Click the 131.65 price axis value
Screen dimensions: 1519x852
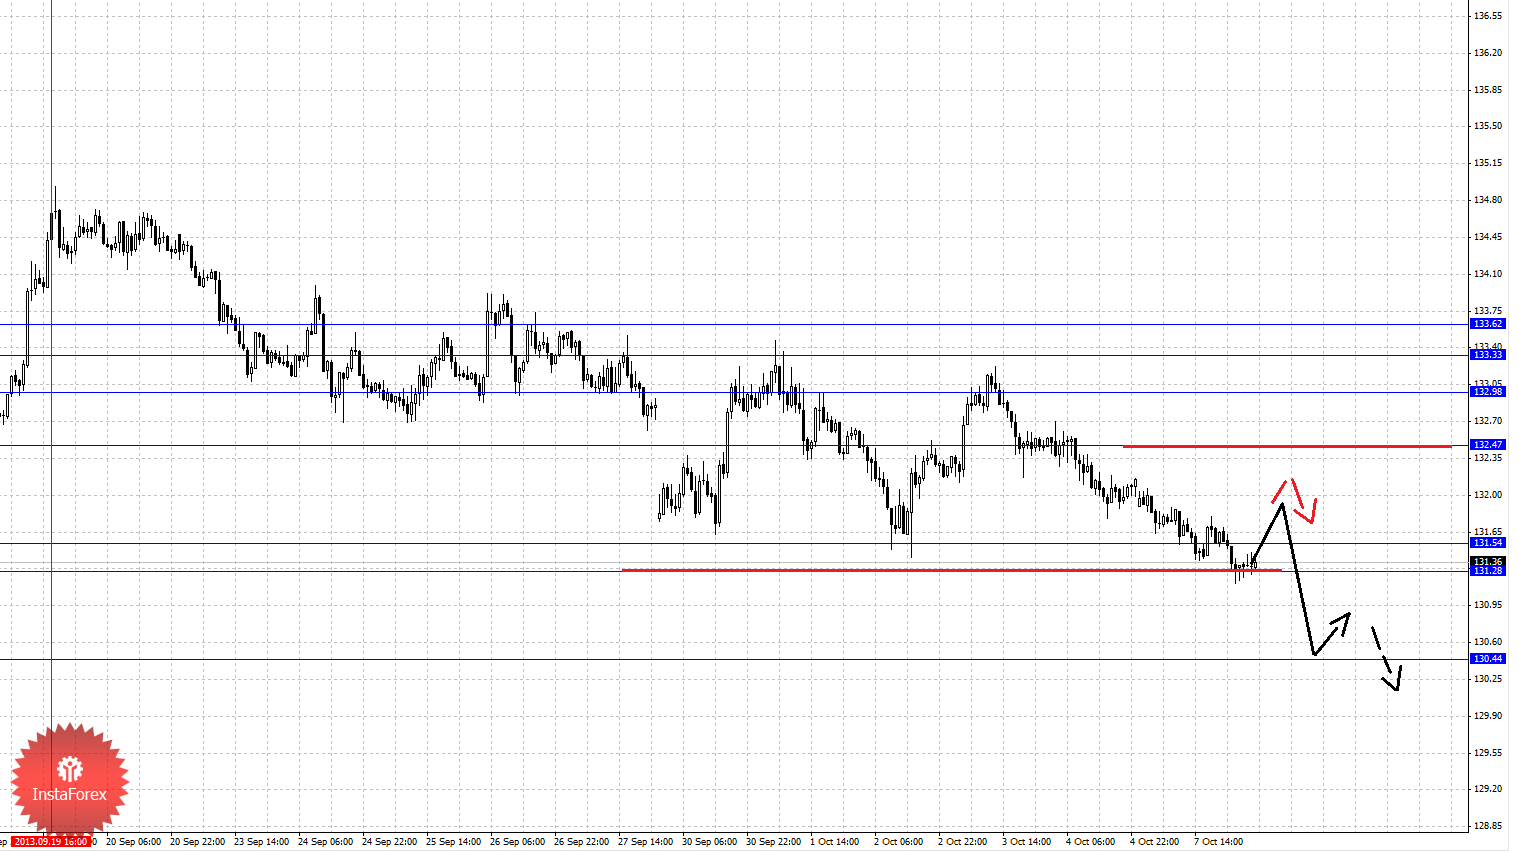point(1488,532)
